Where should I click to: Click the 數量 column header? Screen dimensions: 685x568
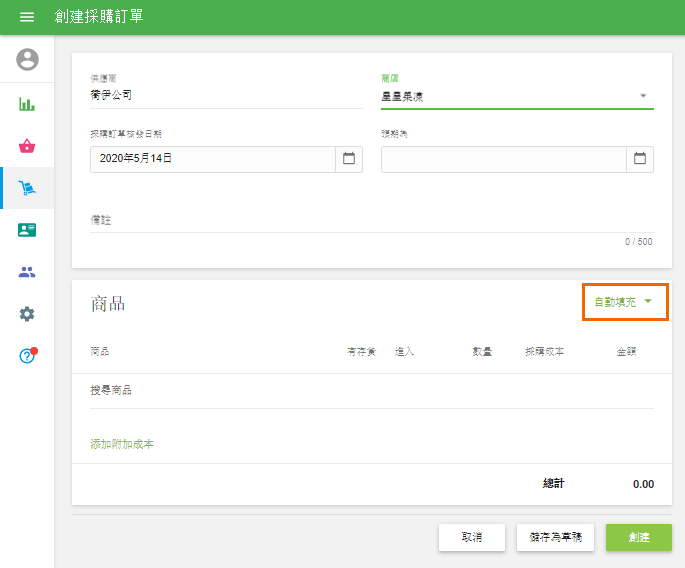pyautogui.click(x=482, y=352)
